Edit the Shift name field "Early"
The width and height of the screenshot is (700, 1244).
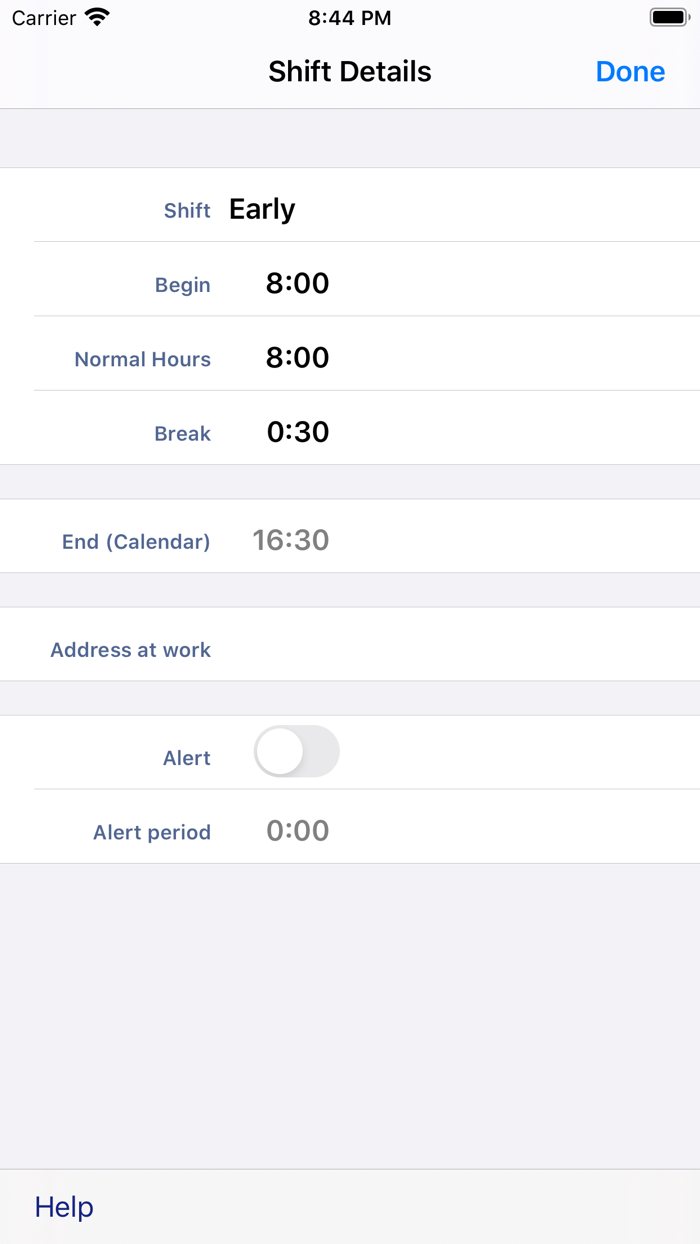pos(262,209)
